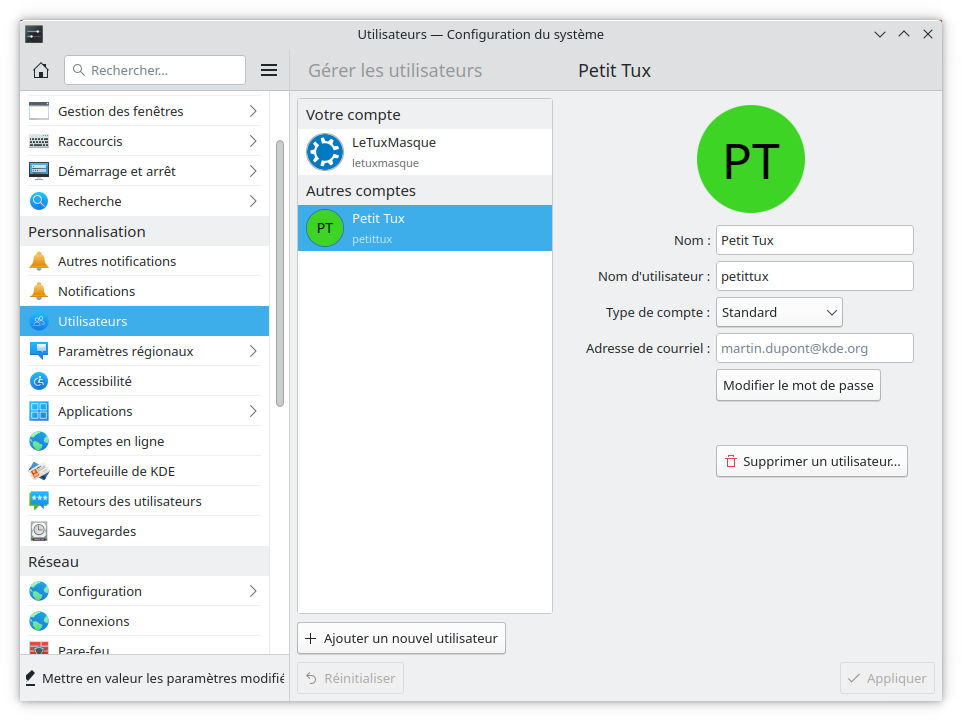962x721 pixels.
Task: Click the Comptes en ligne globe icon
Action: 39,441
